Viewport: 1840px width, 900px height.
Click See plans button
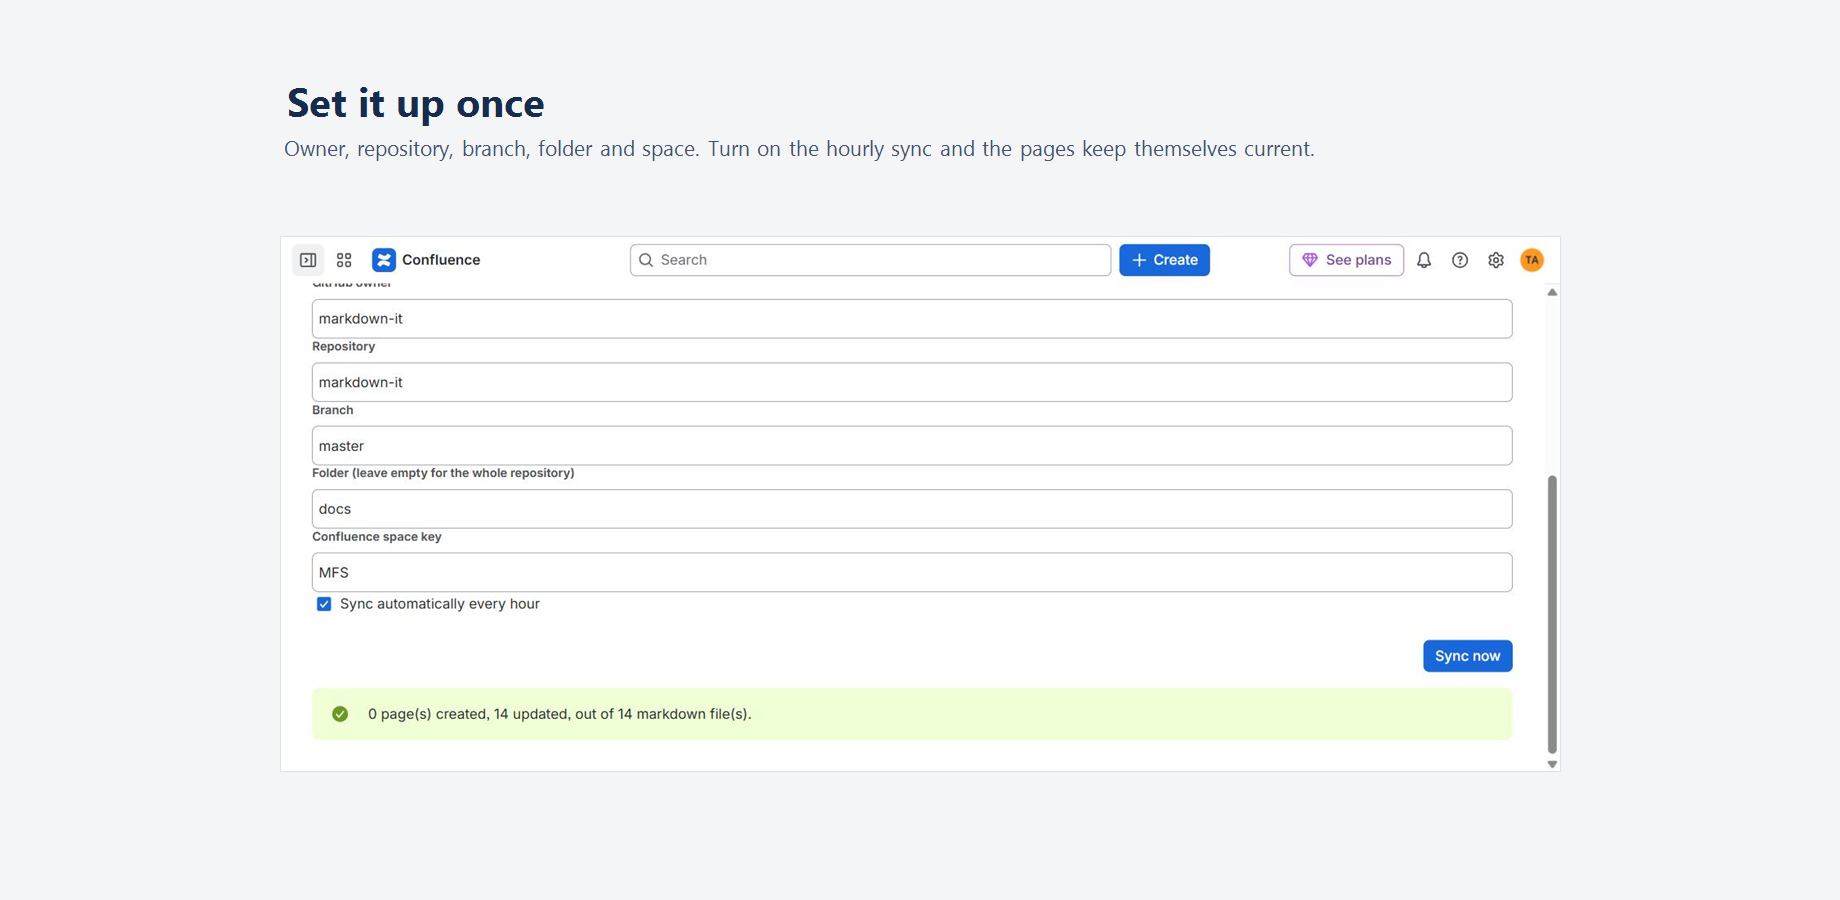pos(1346,260)
